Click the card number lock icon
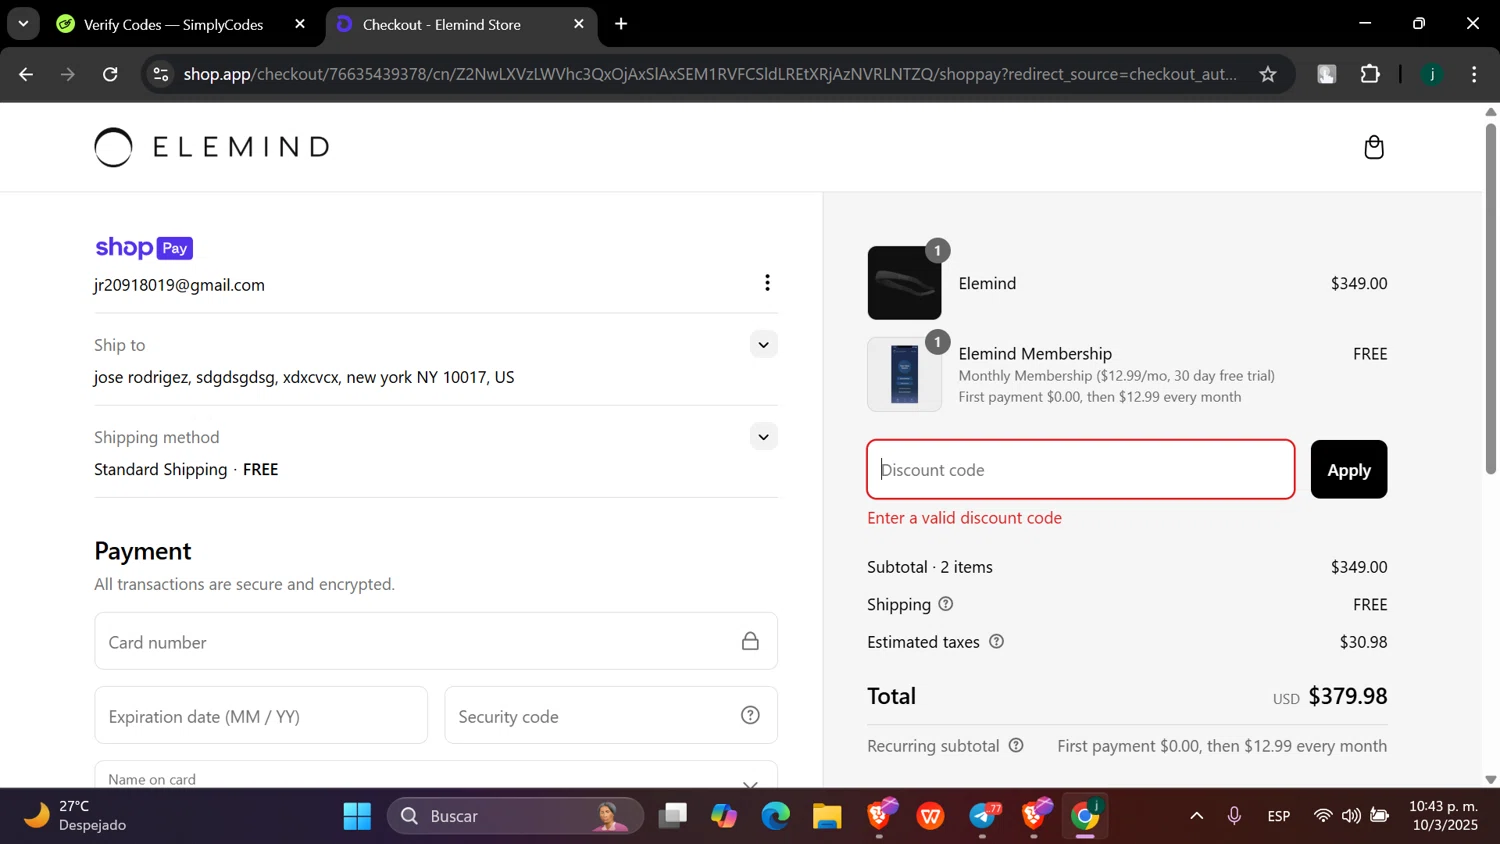This screenshot has height=844, width=1500. (750, 641)
